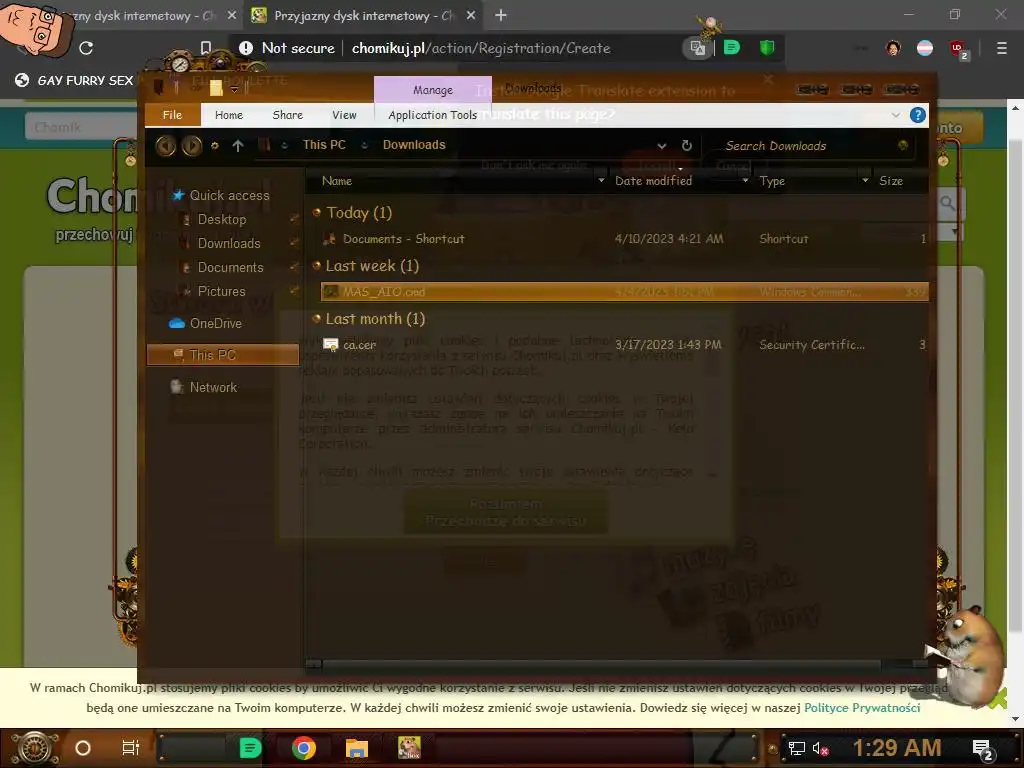Open the File menu in Explorer
The image size is (1024, 768).
click(x=172, y=115)
